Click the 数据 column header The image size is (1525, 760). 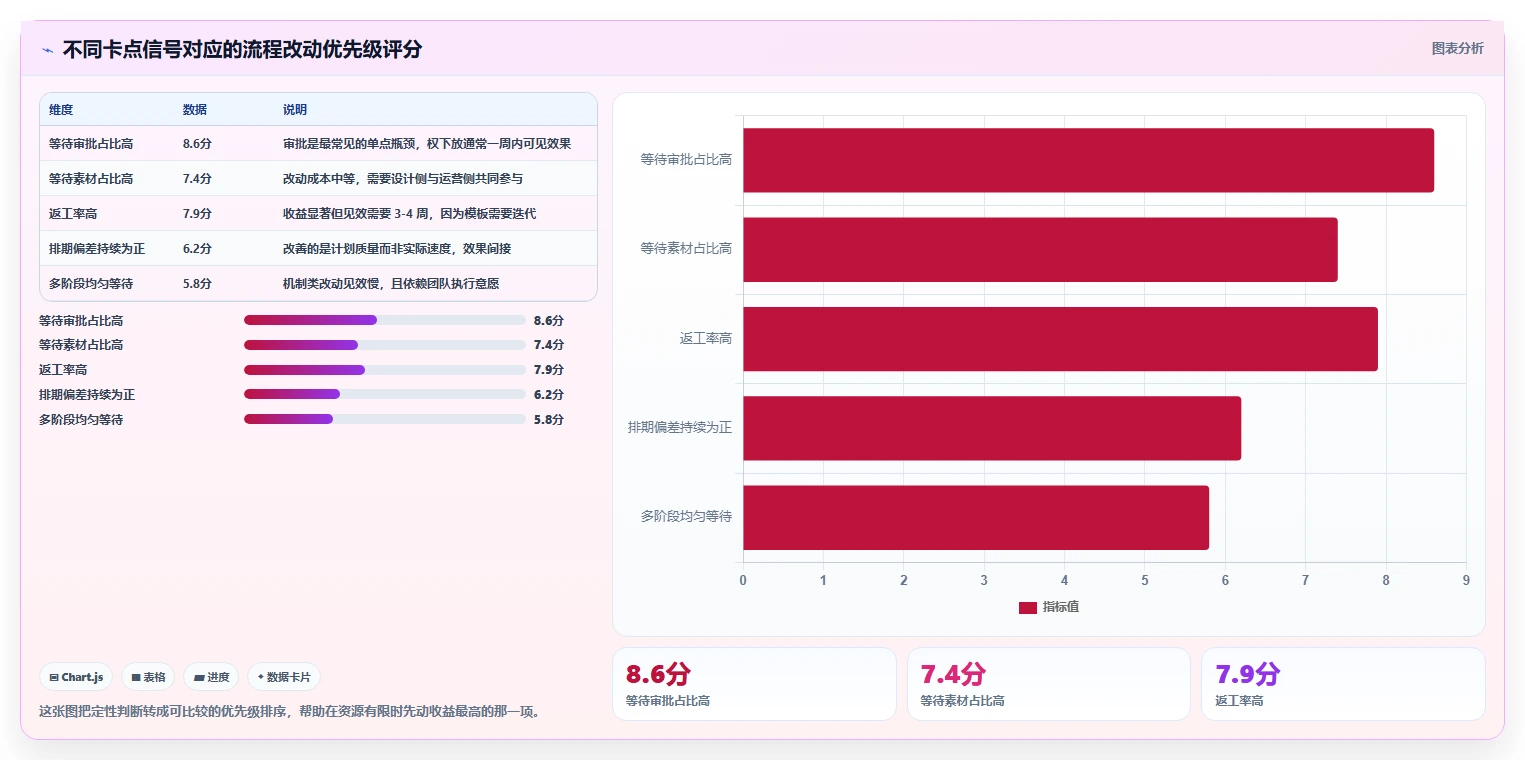[195, 109]
